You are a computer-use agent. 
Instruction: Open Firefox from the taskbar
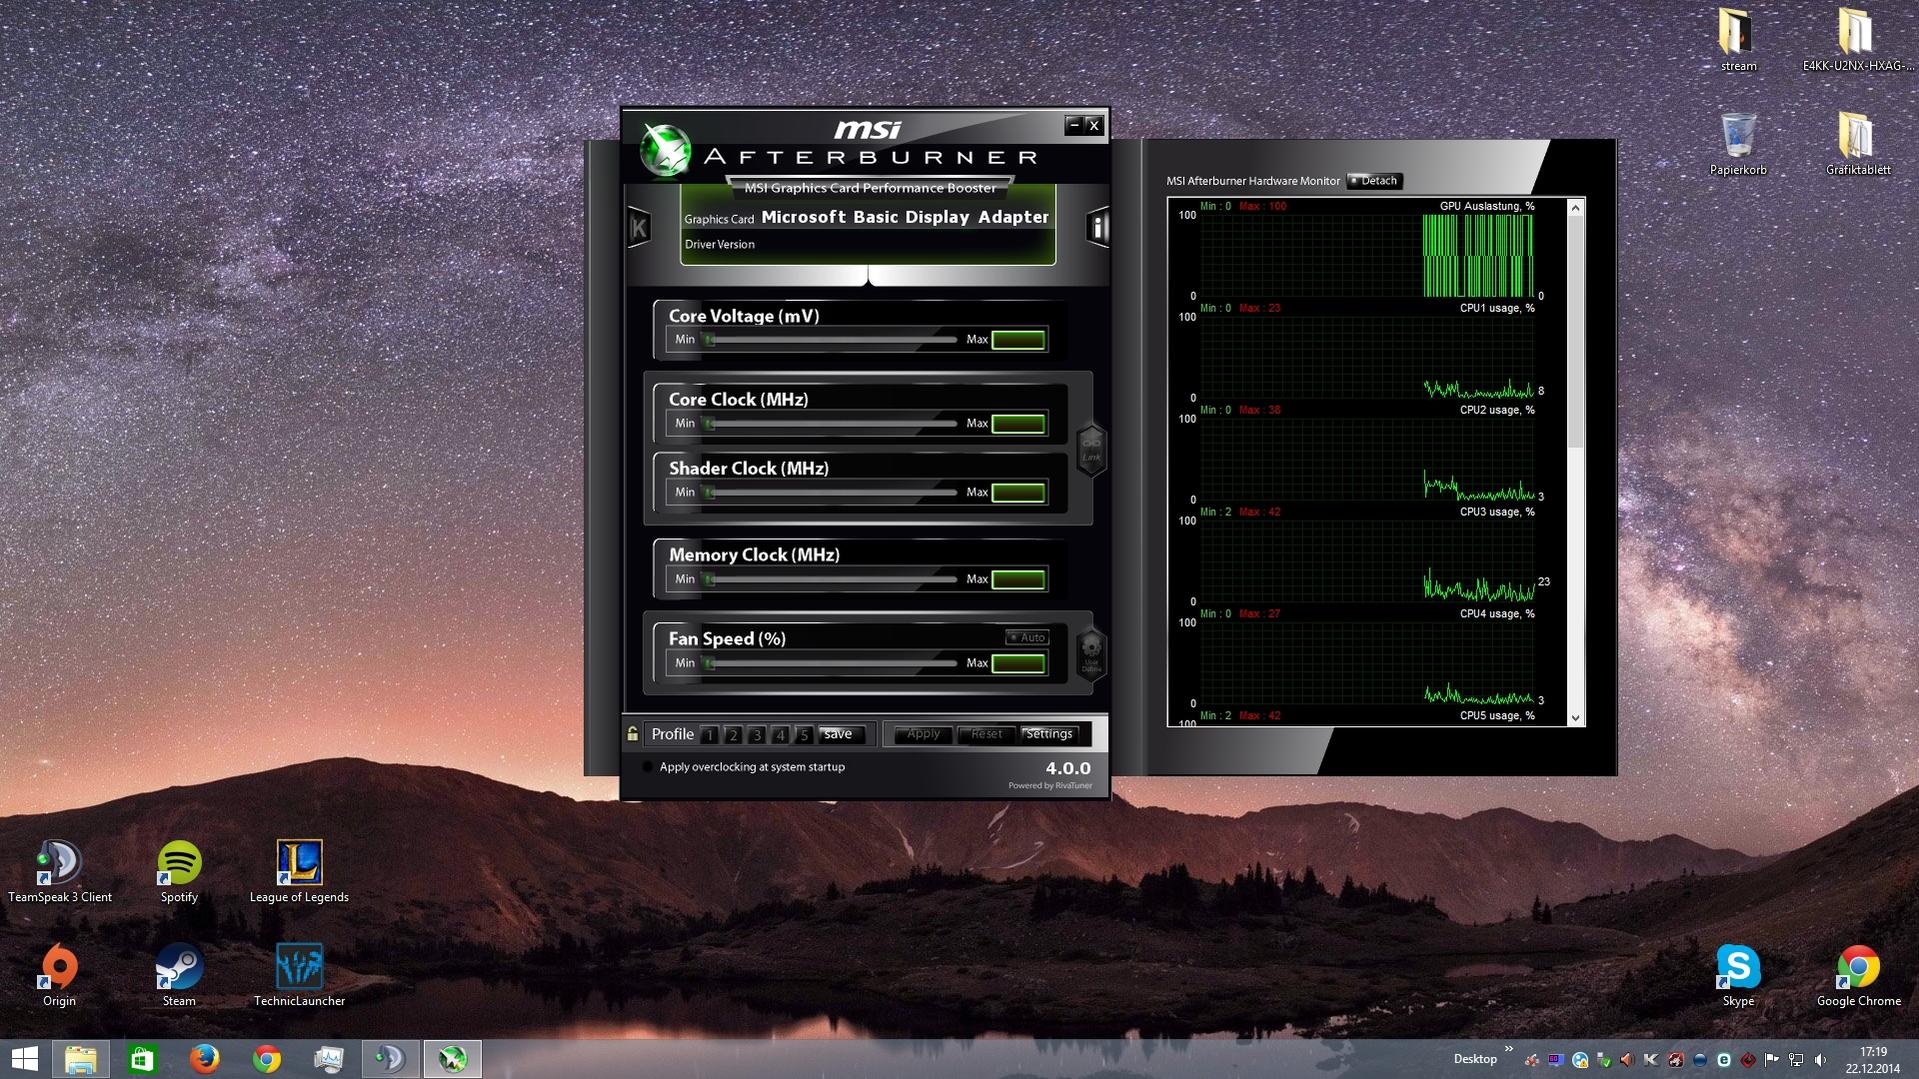(205, 1059)
